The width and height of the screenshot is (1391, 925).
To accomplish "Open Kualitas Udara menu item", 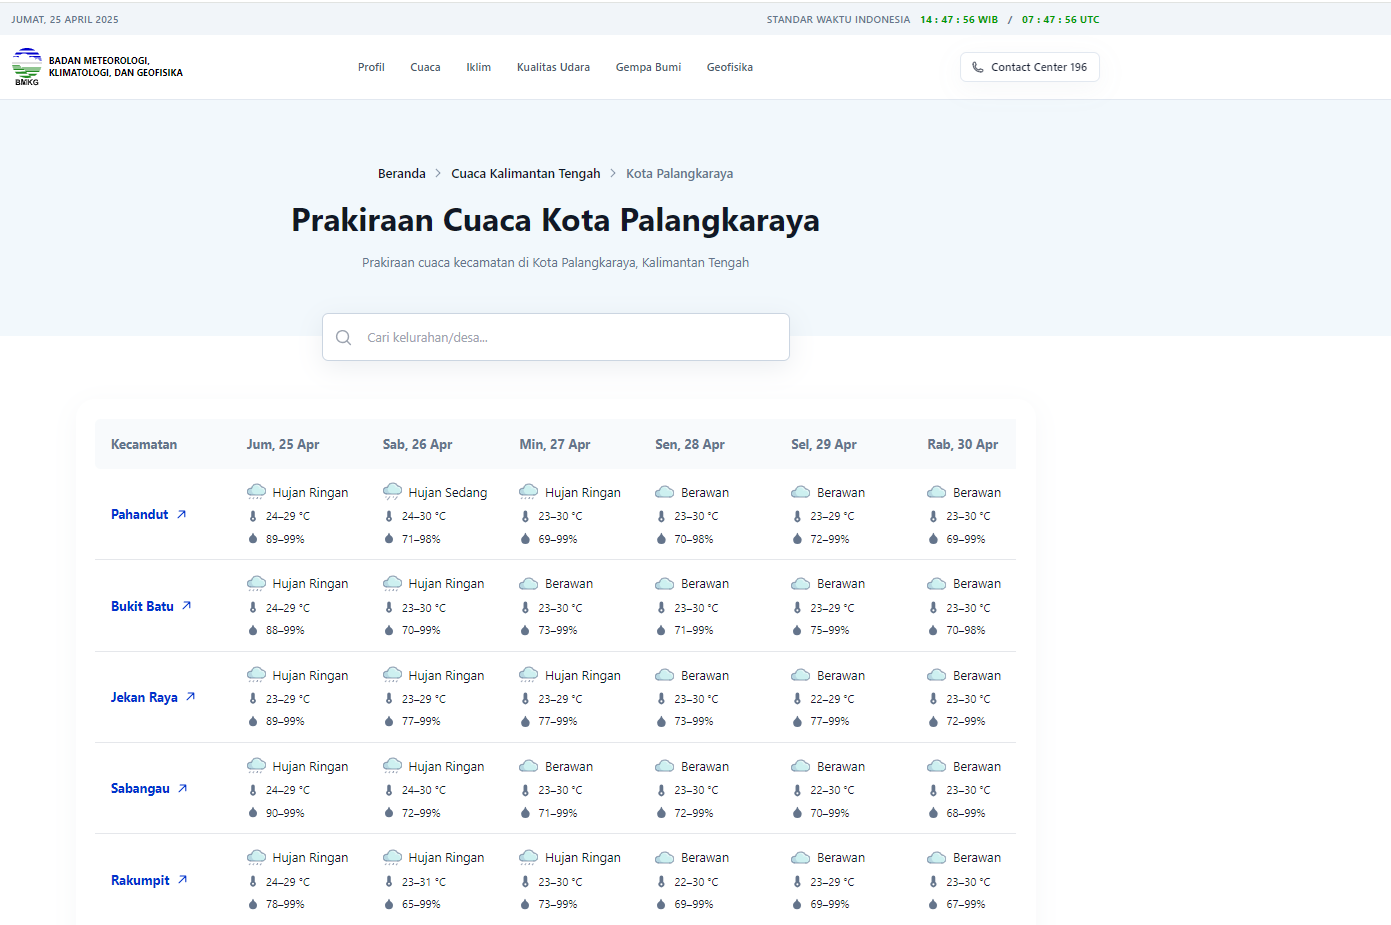I will click(x=553, y=68).
